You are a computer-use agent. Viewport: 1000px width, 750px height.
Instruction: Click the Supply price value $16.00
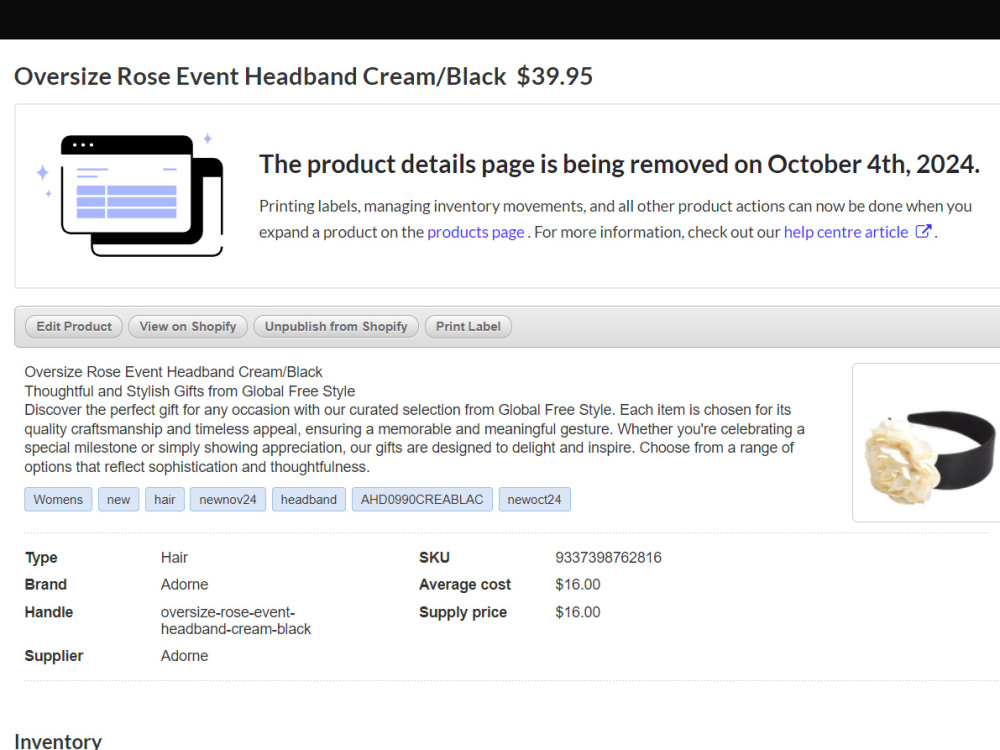tap(578, 612)
